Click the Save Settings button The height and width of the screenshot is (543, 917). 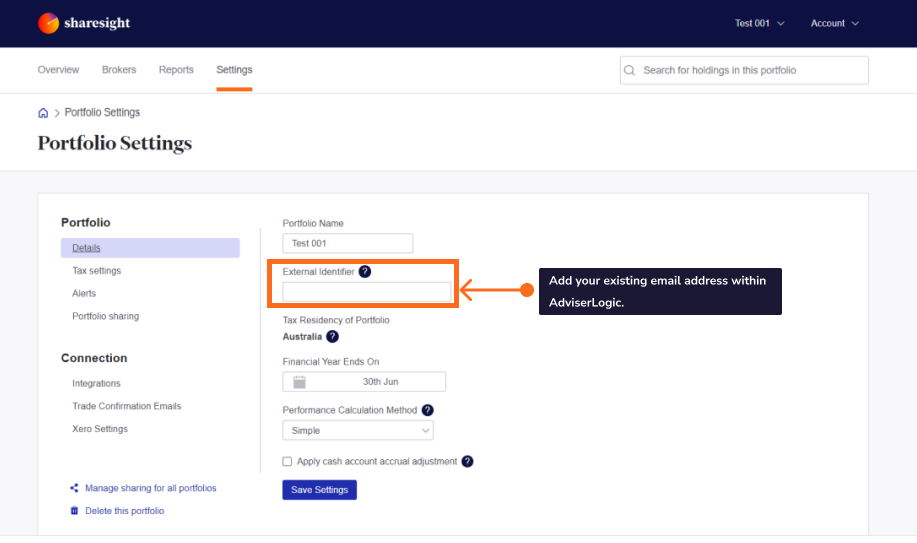click(x=319, y=490)
